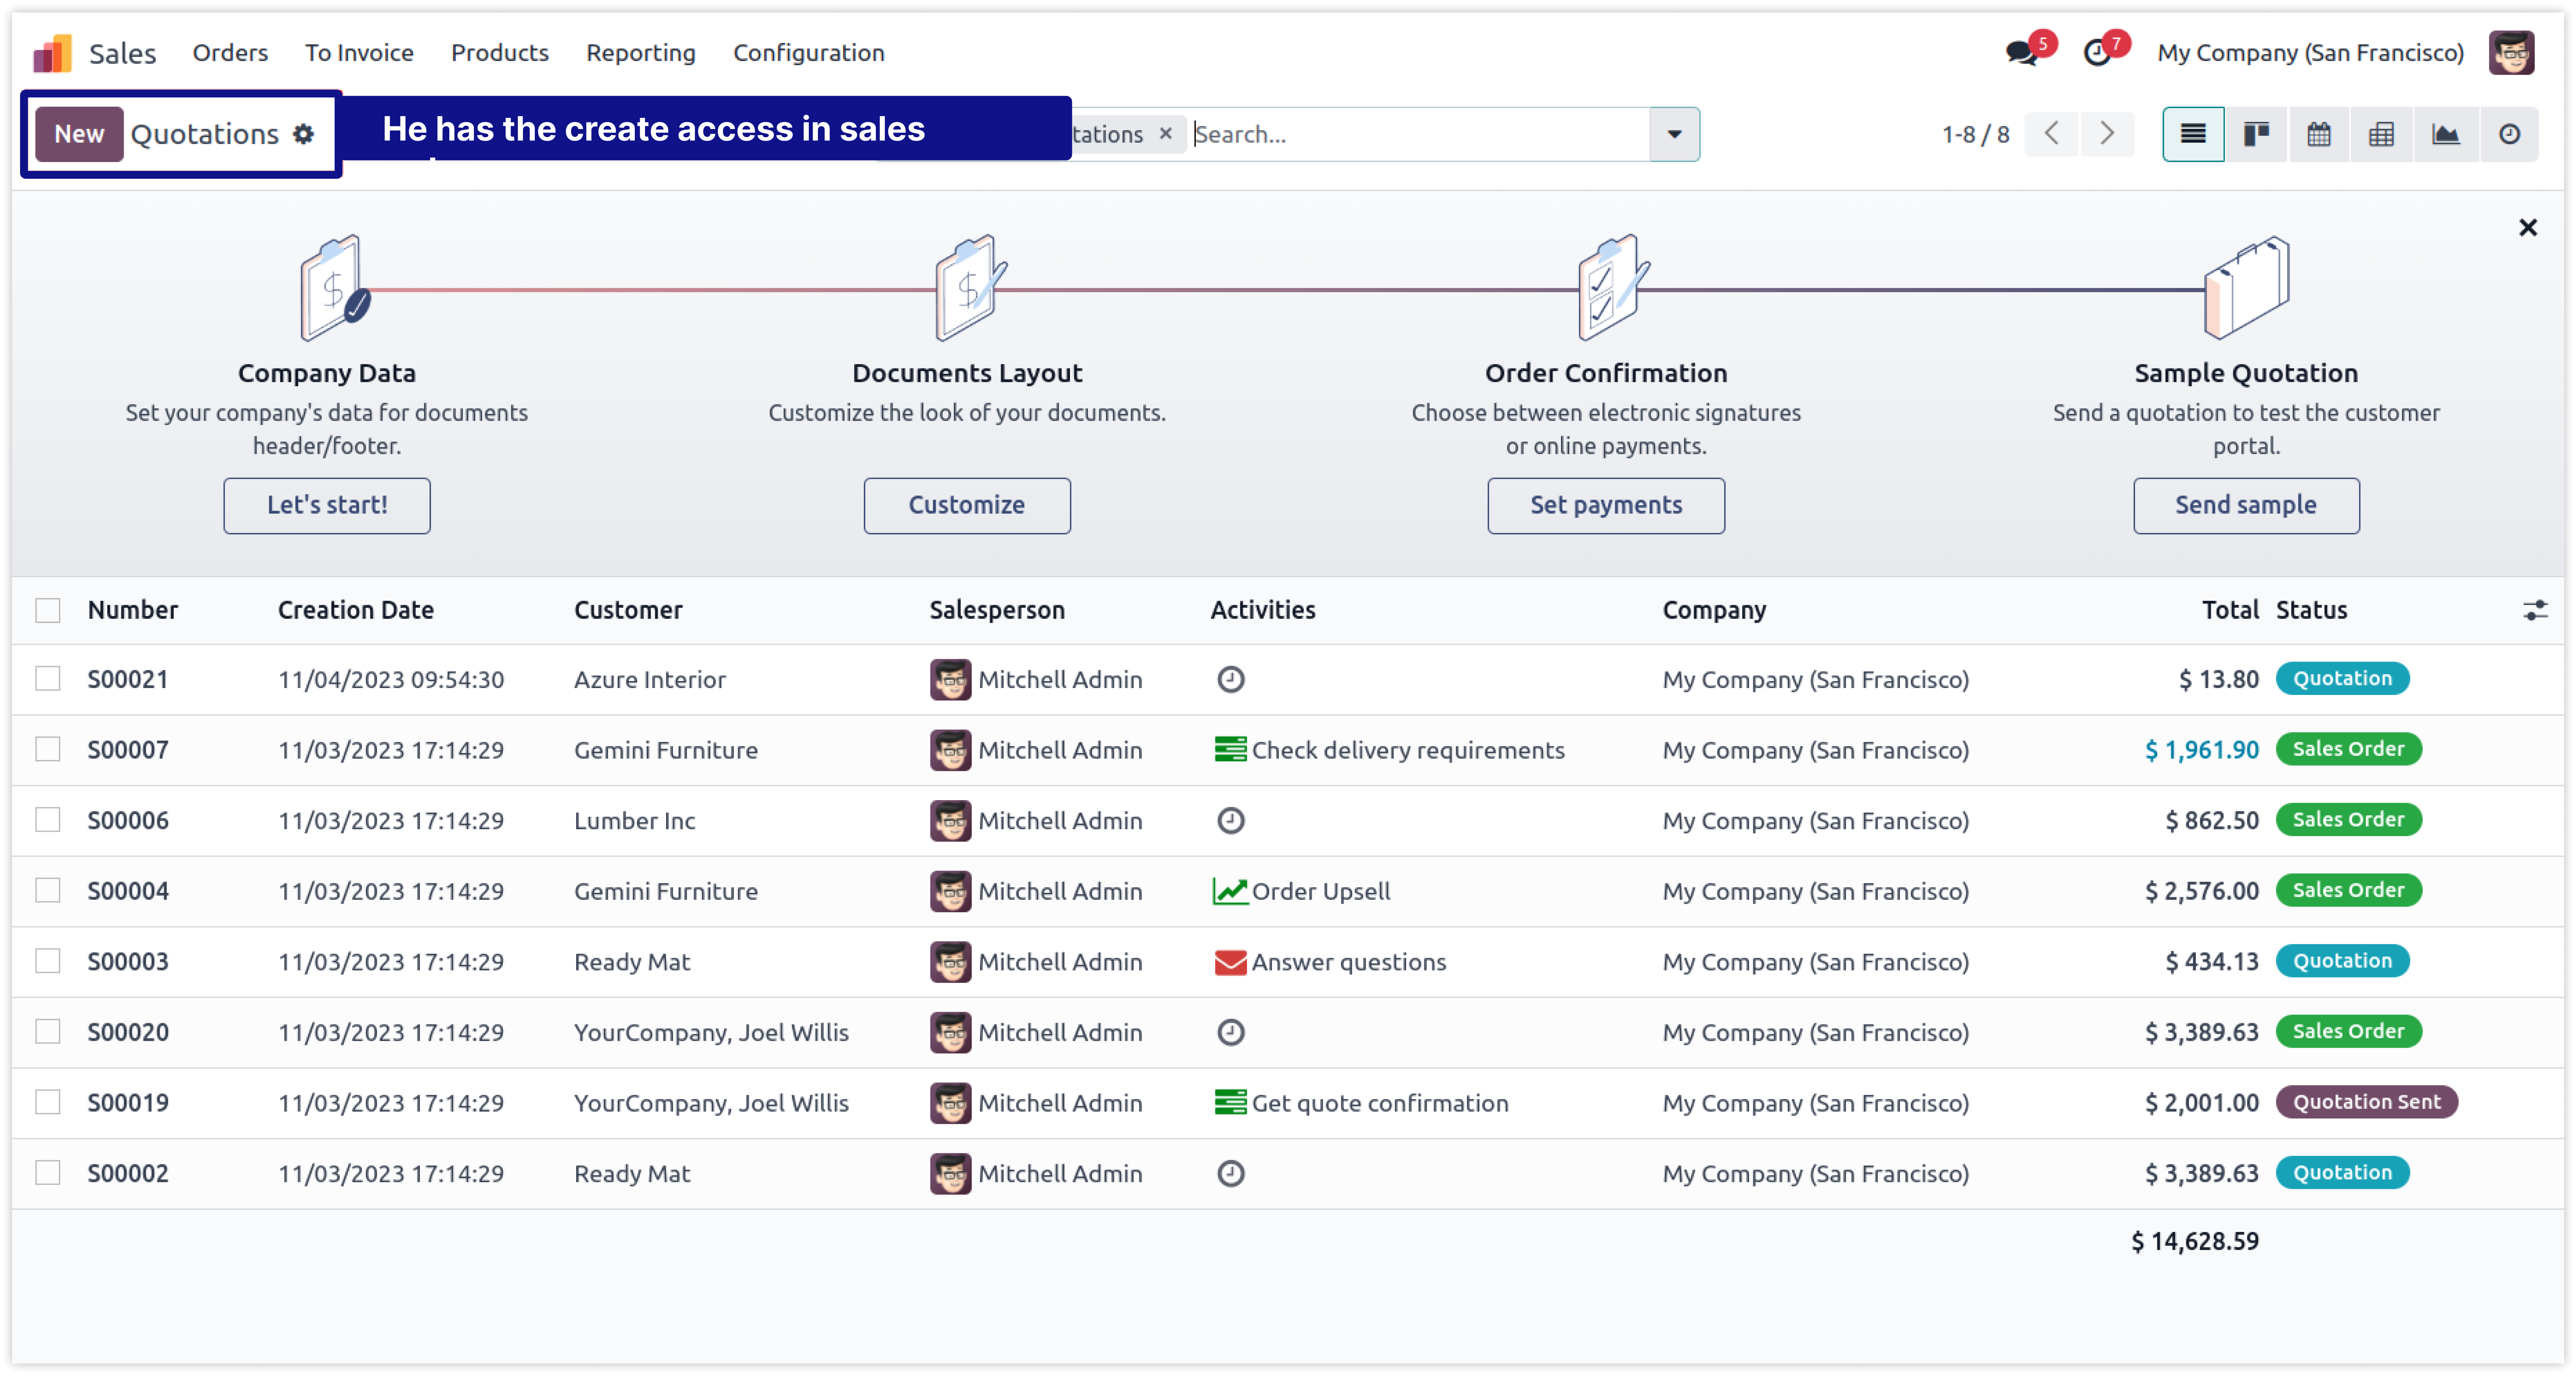Open the conversations chat bubble icon
2576x1375 pixels.
coord(2021,53)
